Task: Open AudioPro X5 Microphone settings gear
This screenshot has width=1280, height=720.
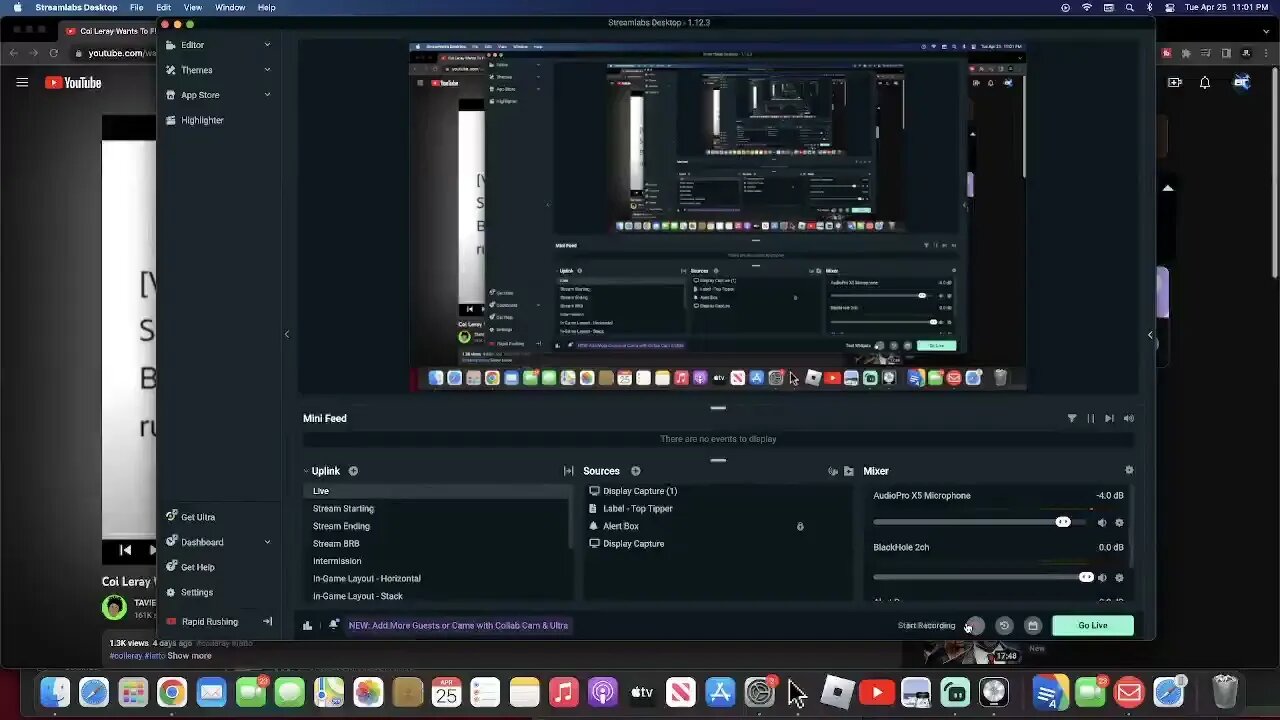Action: click(1119, 522)
